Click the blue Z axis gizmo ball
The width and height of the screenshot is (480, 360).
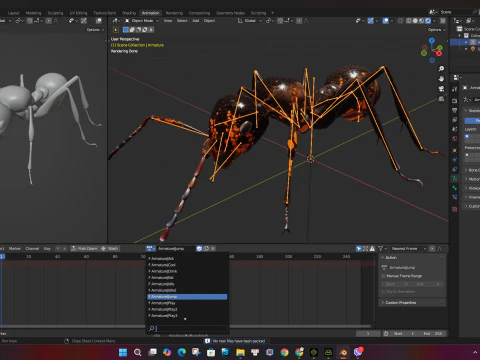[432, 40]
